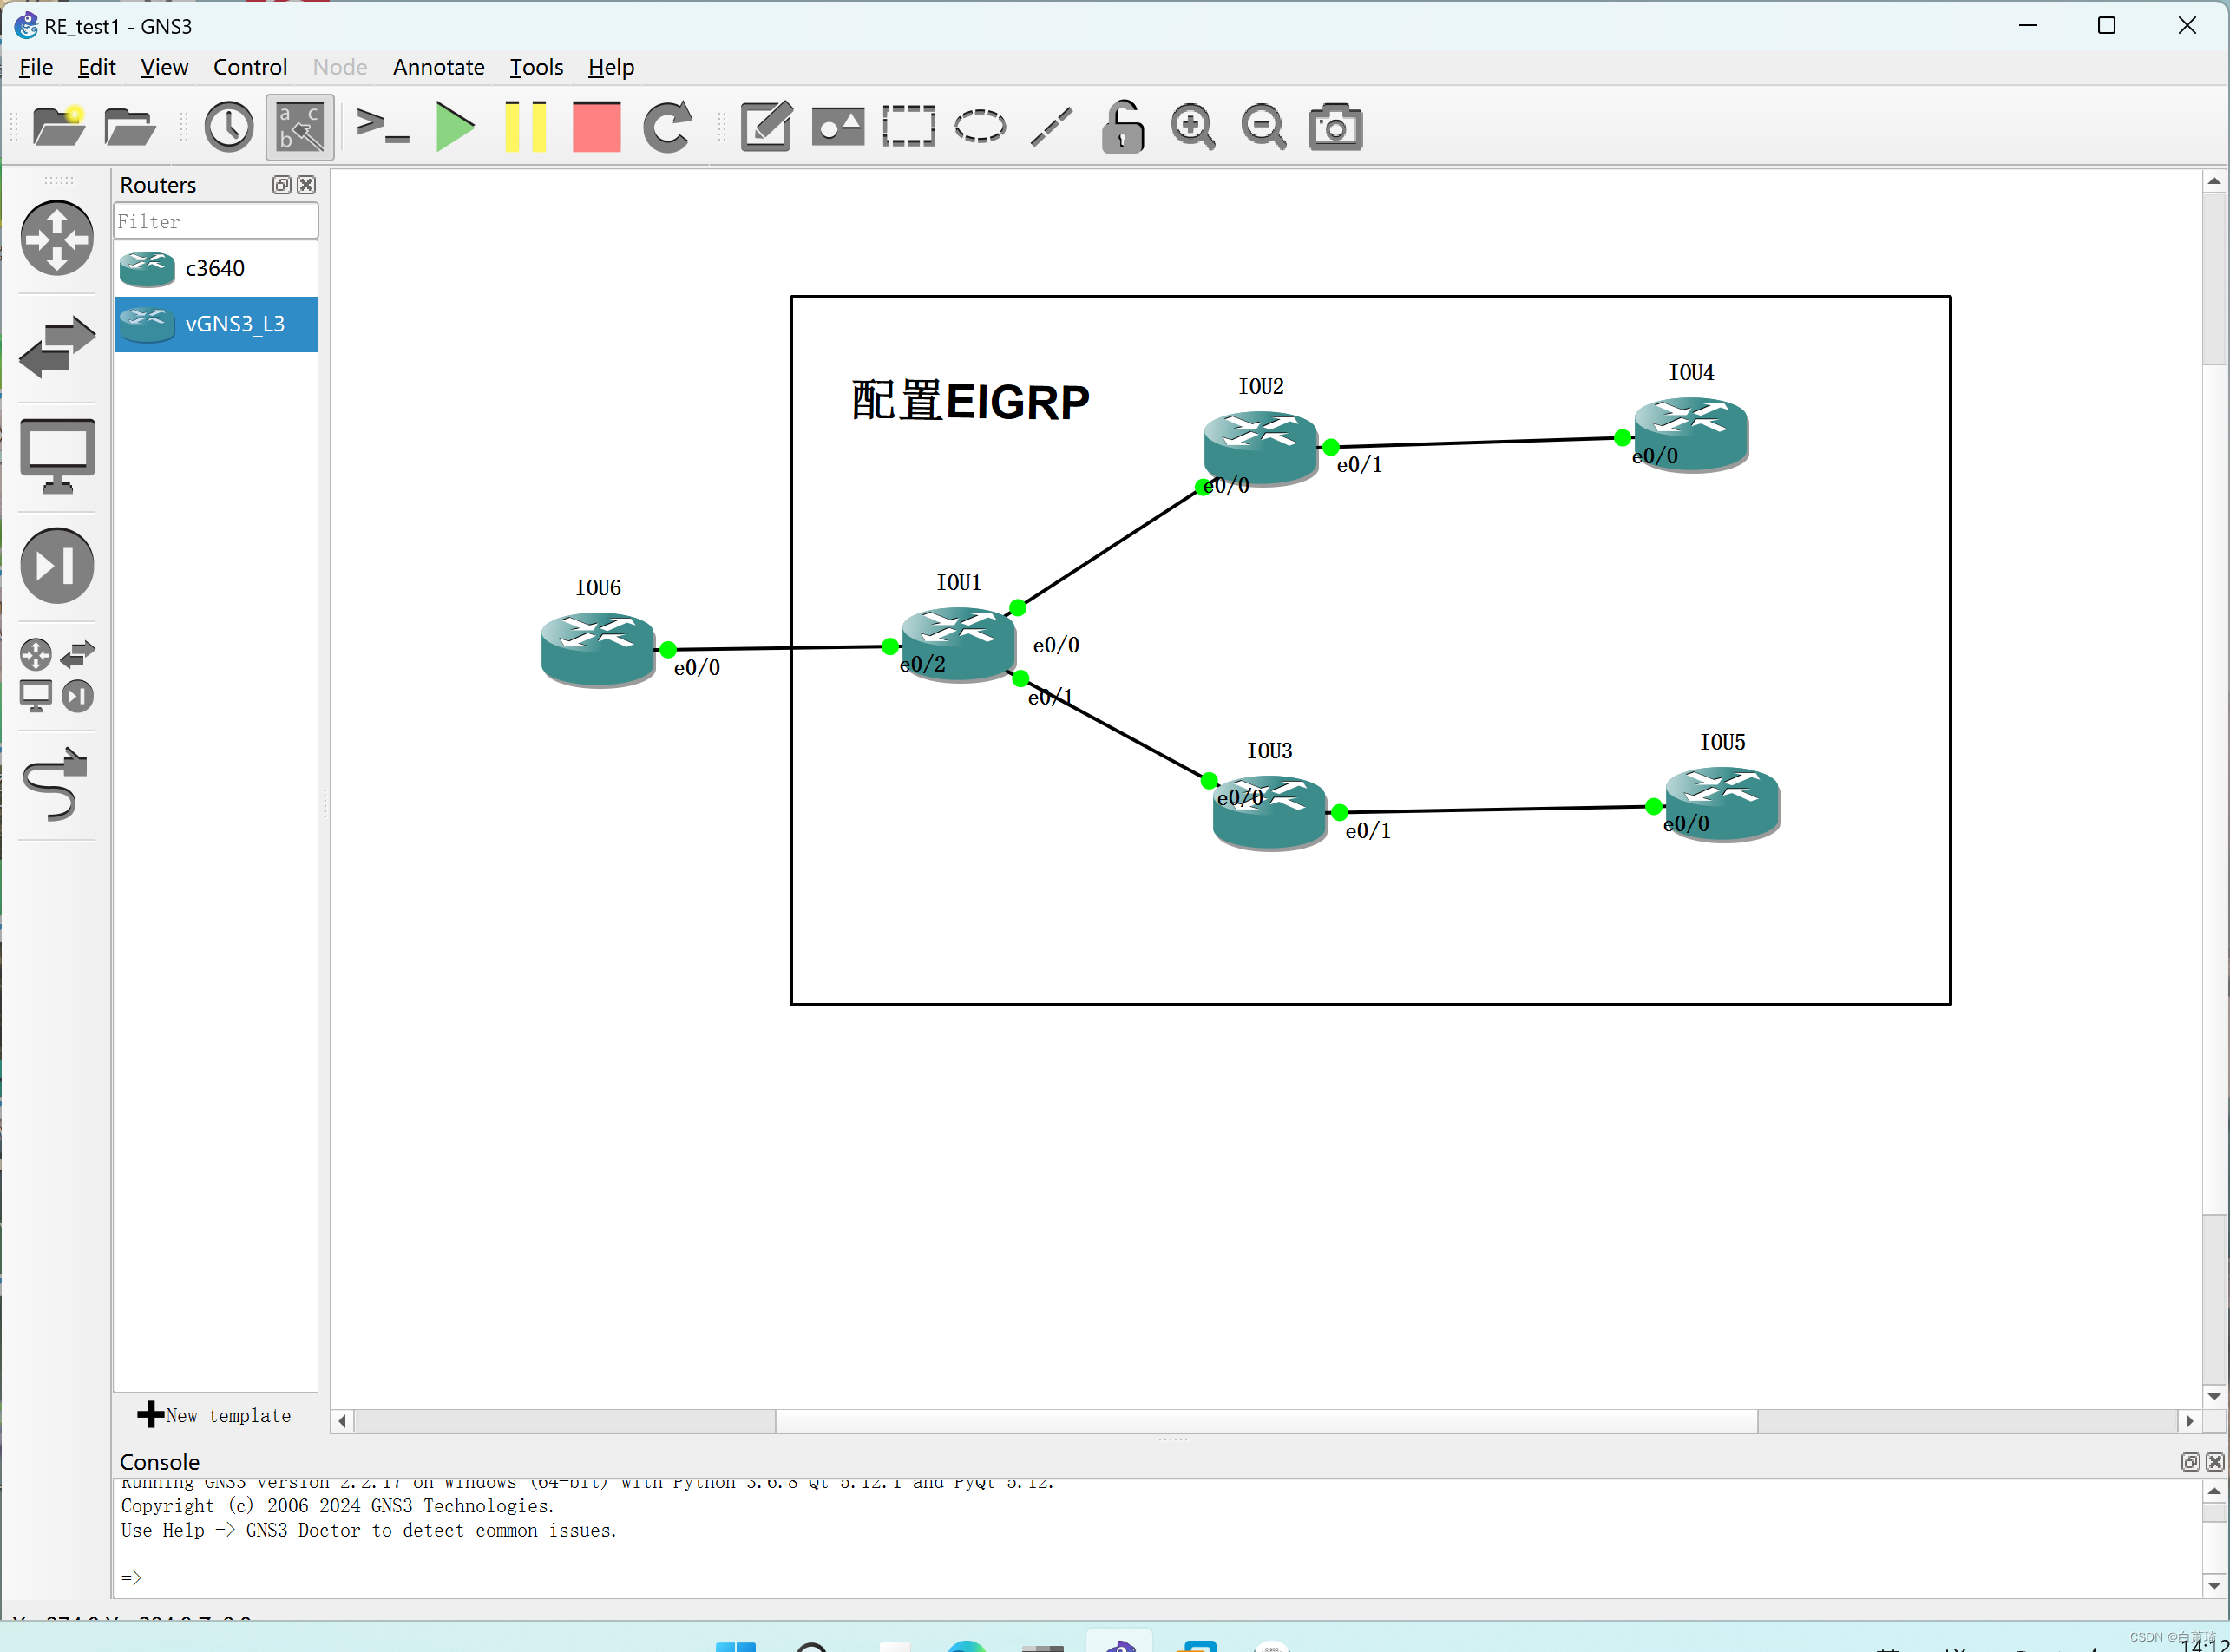The width and height of the screenshot is (2230, 1652).
Task: Click New template button
Action: [x=214, y=1415]
